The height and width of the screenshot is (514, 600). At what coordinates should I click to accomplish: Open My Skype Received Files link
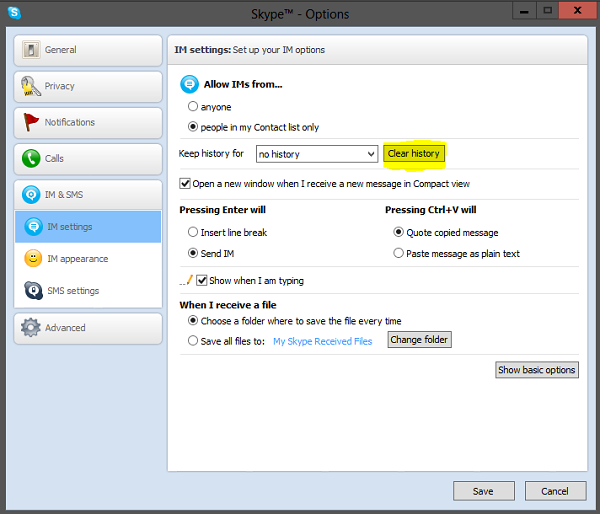tap(322, 341)
